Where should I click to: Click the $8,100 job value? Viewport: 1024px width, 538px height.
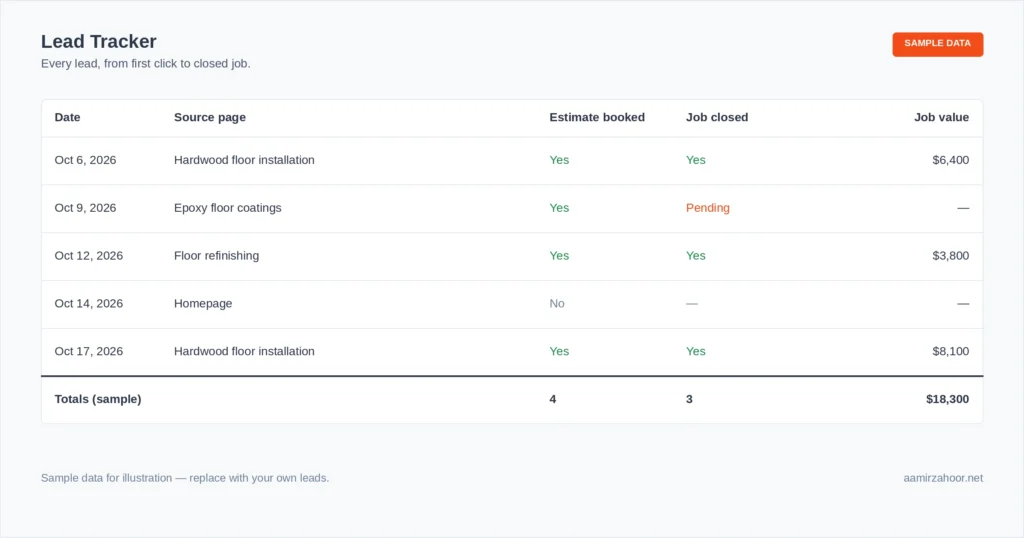pyautogui.click(x=950, y=351)
